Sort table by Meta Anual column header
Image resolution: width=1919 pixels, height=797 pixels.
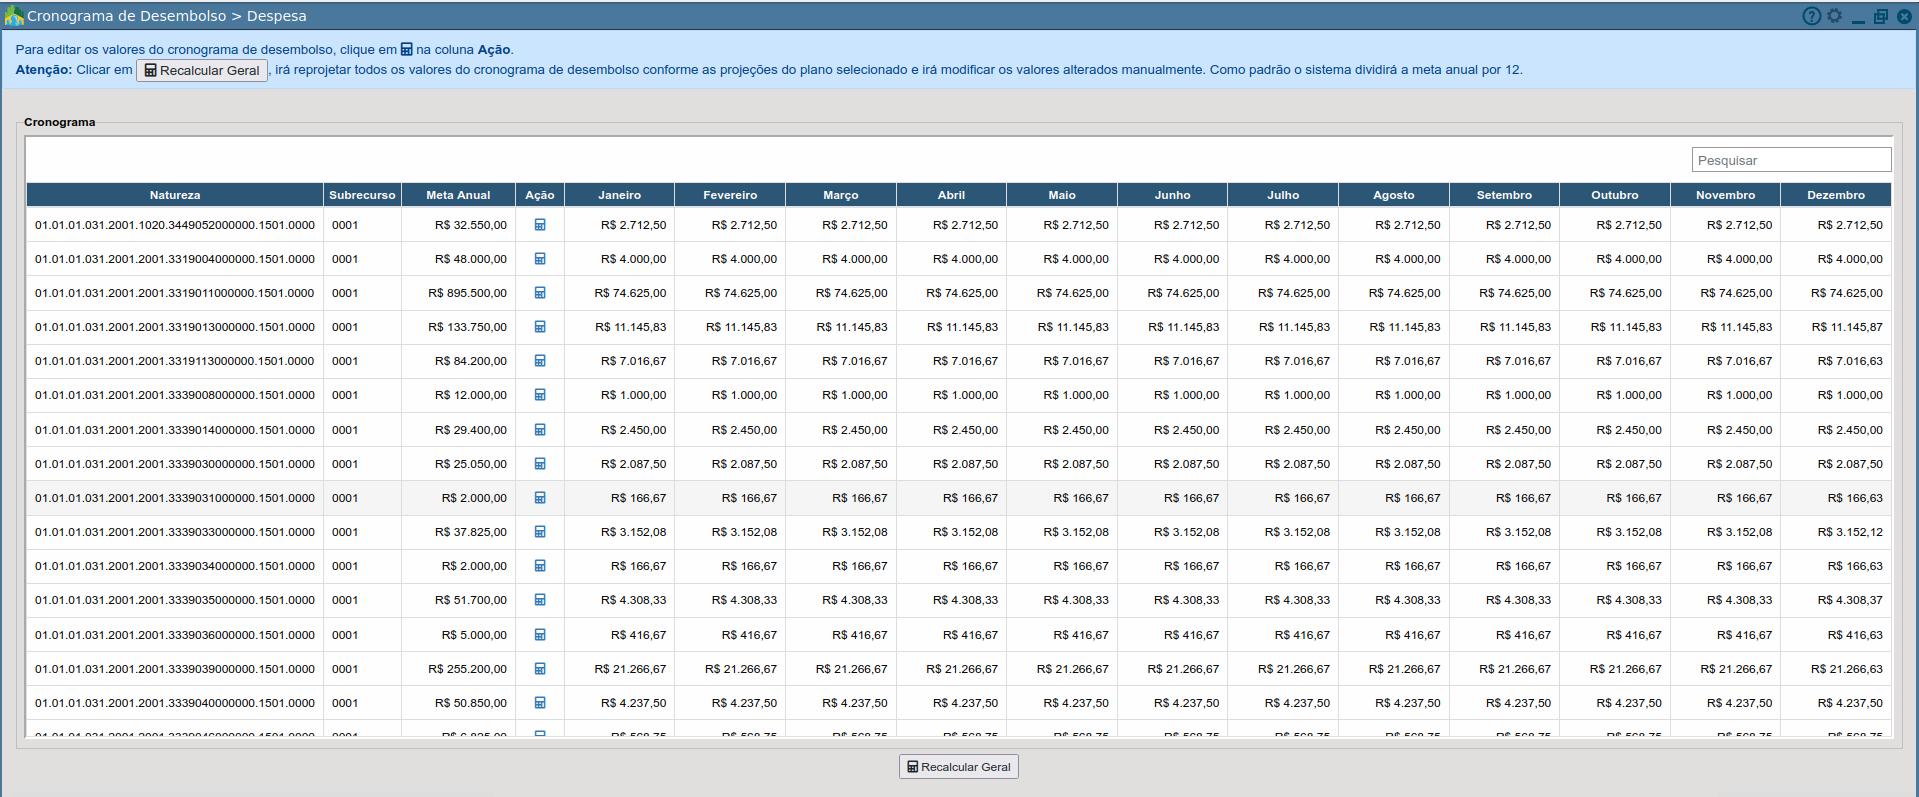[458, 195]
